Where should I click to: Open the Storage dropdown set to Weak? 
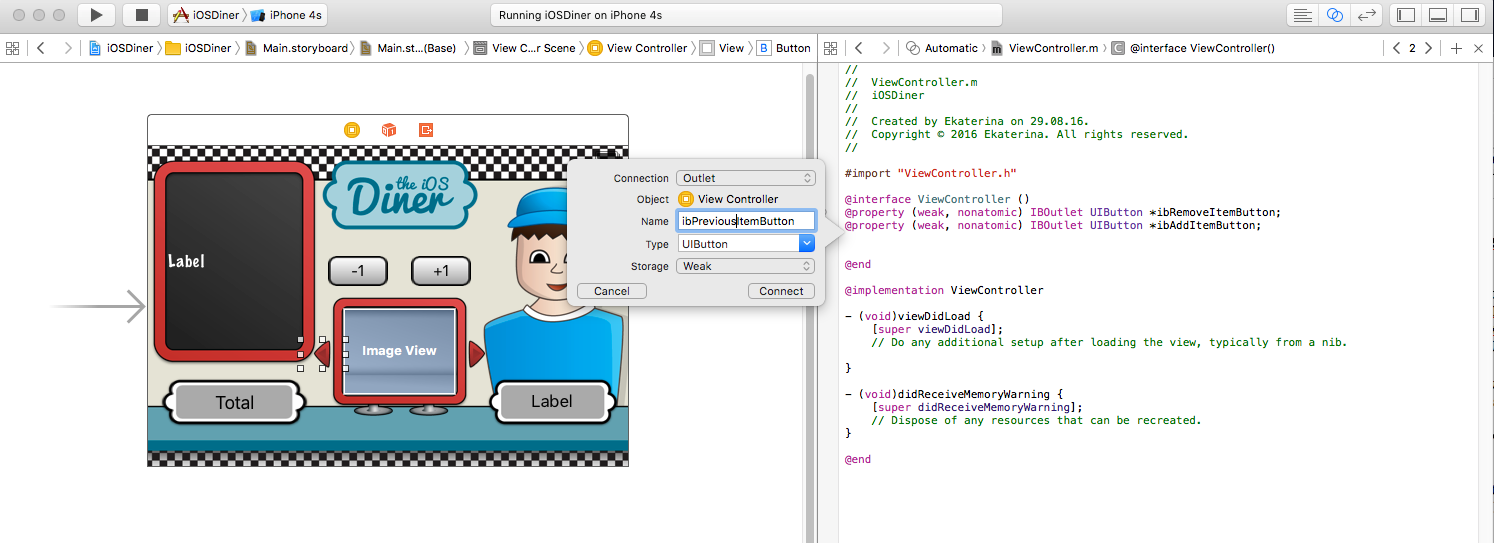pyautogui.click(x=746, y=266)
